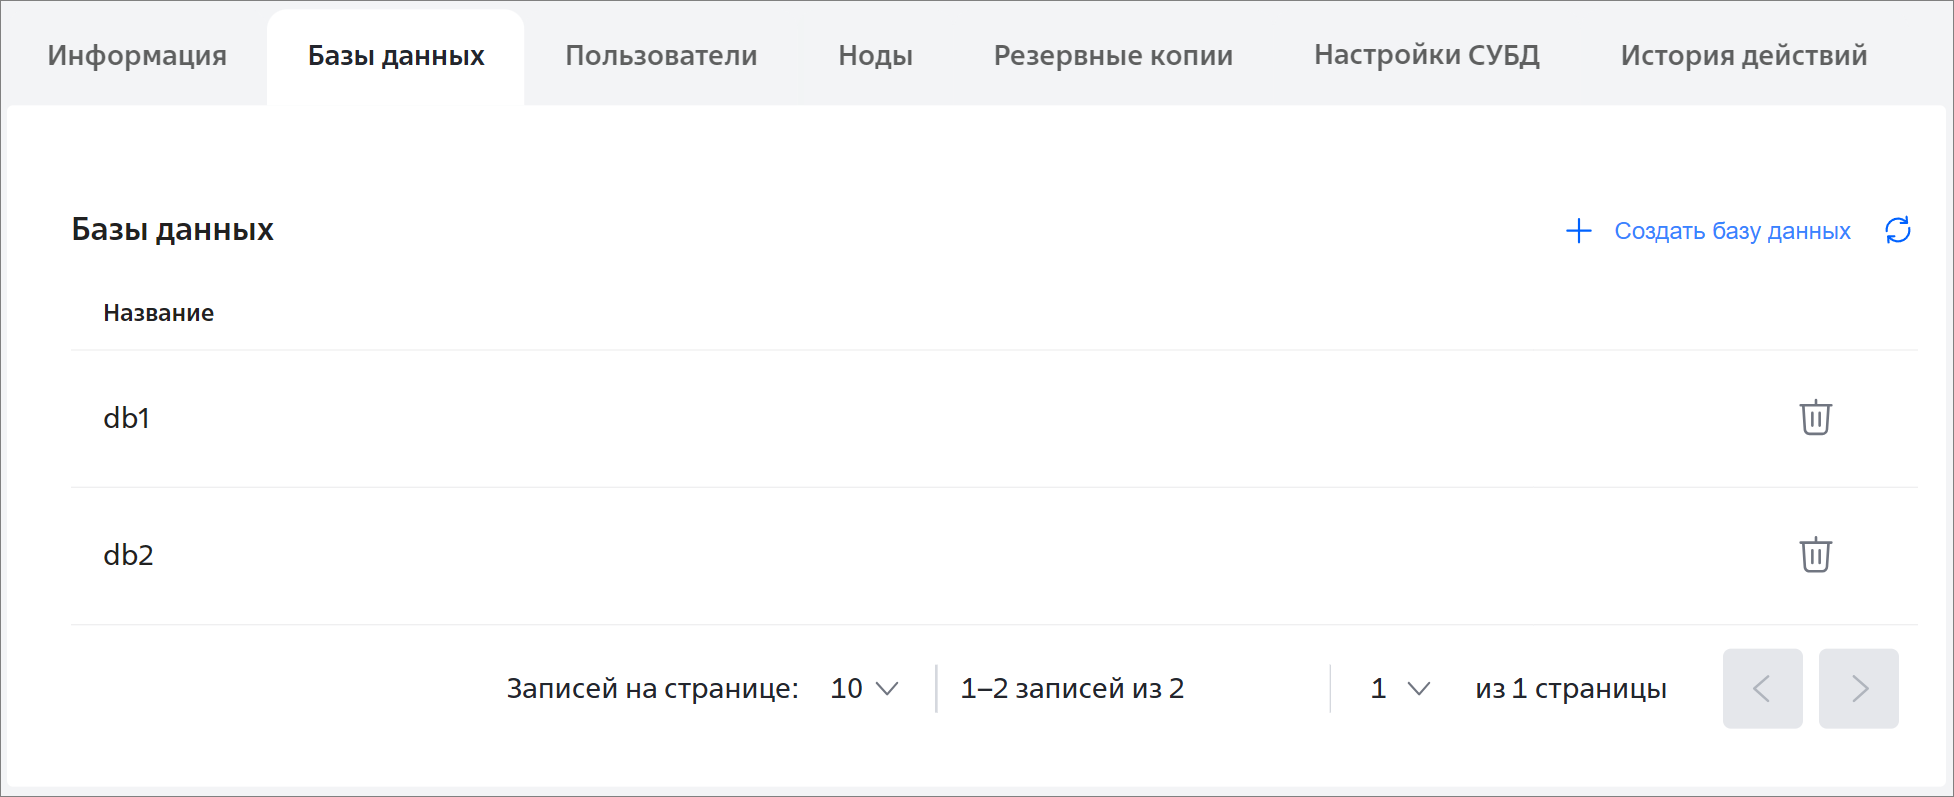Click the plus icon to add a database
This screenshot has height=797, width=1954.
[1578, 231]
